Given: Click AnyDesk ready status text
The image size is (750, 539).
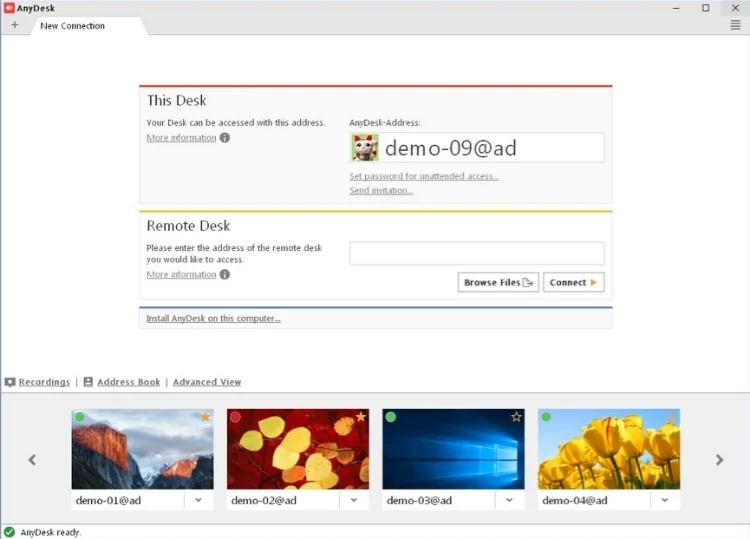Looking at the screenshot, I should click(51, 532).
